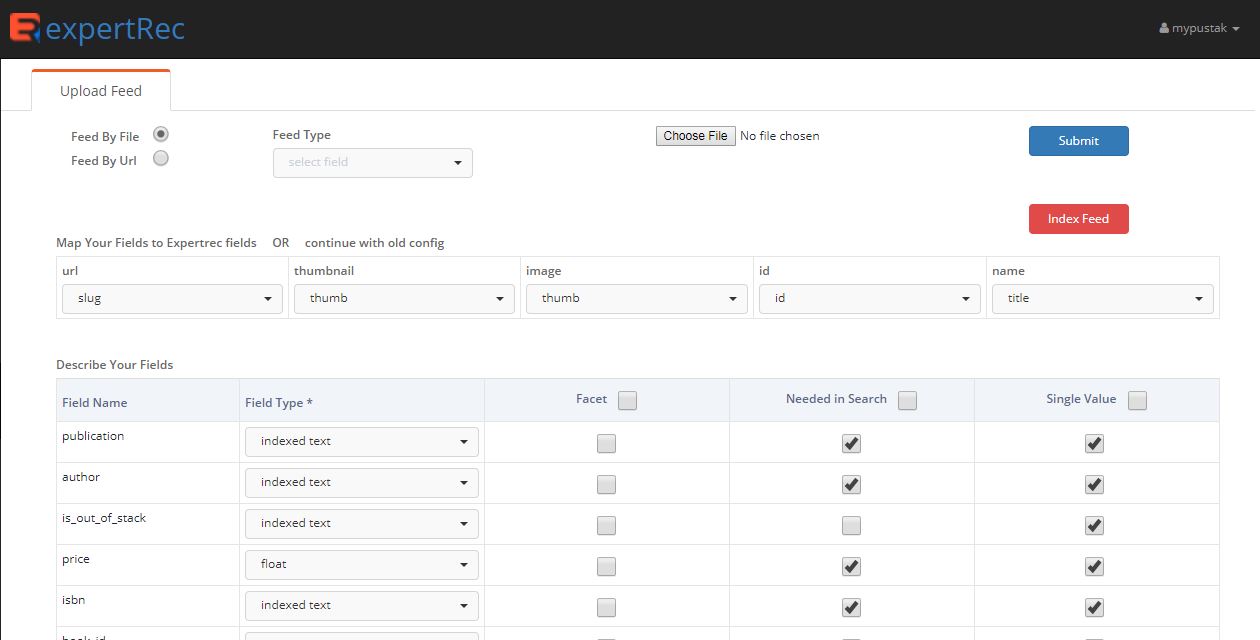This screenshot has width=1260, height=640.
Task: Select the Feed By File radio button
Action: point(160,134)
